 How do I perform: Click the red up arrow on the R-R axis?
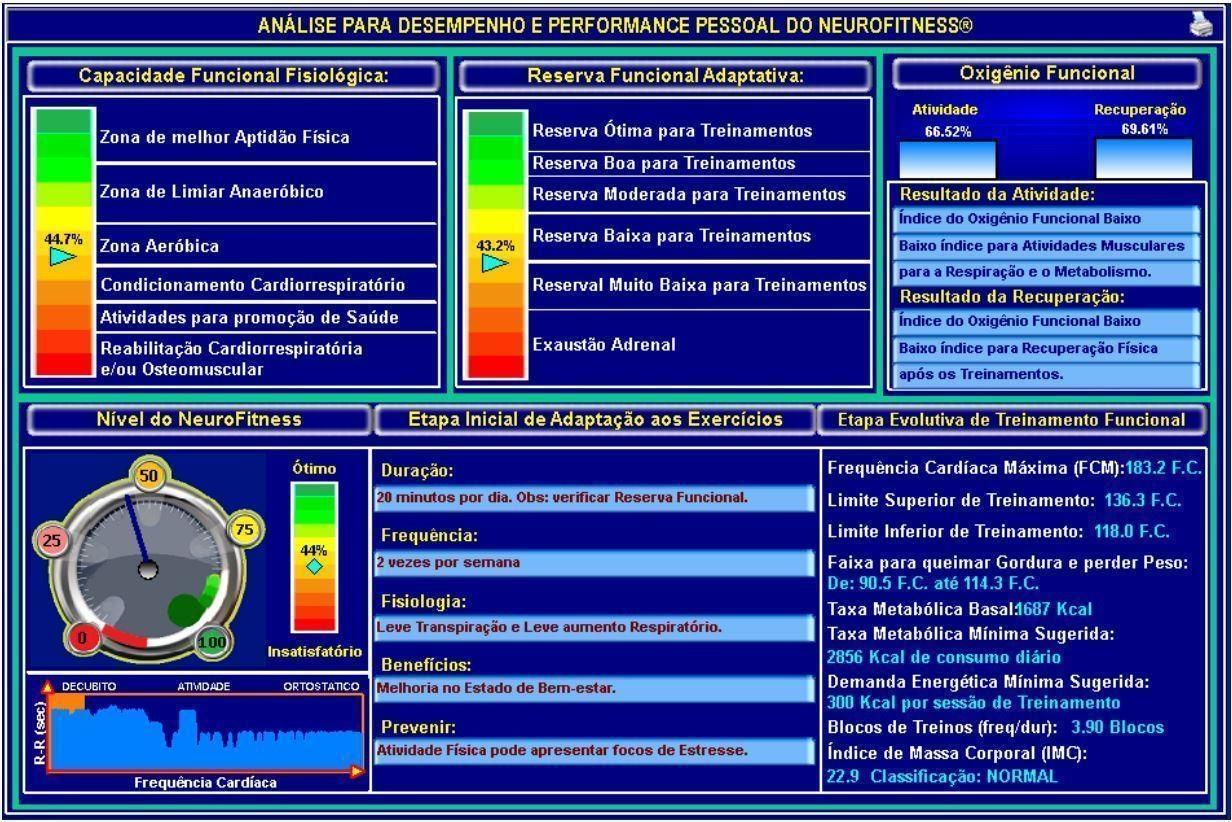[x=45, y=686]
